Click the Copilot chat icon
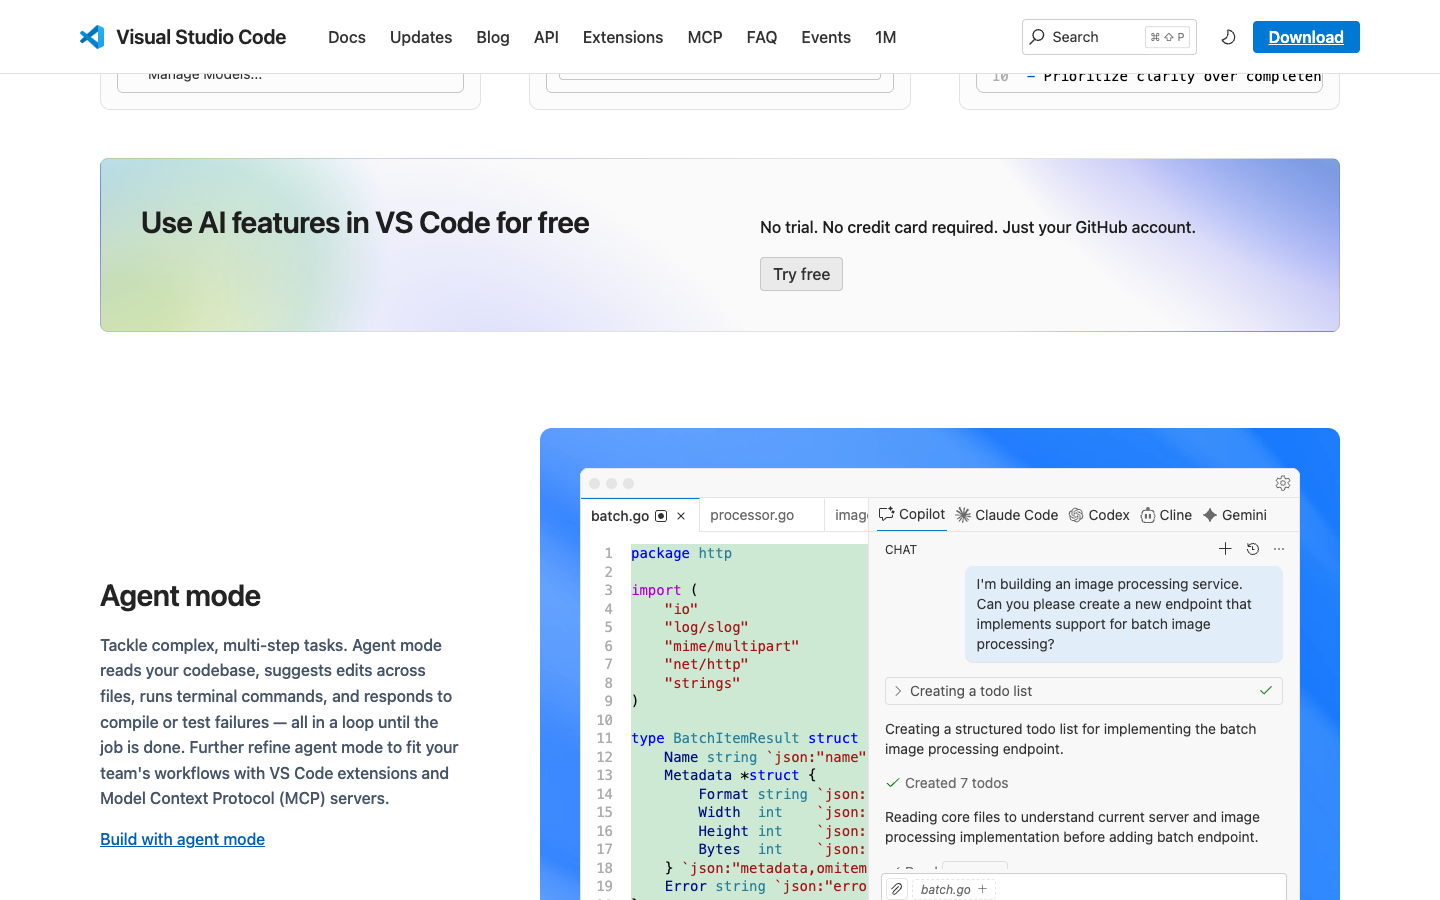Viewport: 1440px width, 900px height. 886,514
